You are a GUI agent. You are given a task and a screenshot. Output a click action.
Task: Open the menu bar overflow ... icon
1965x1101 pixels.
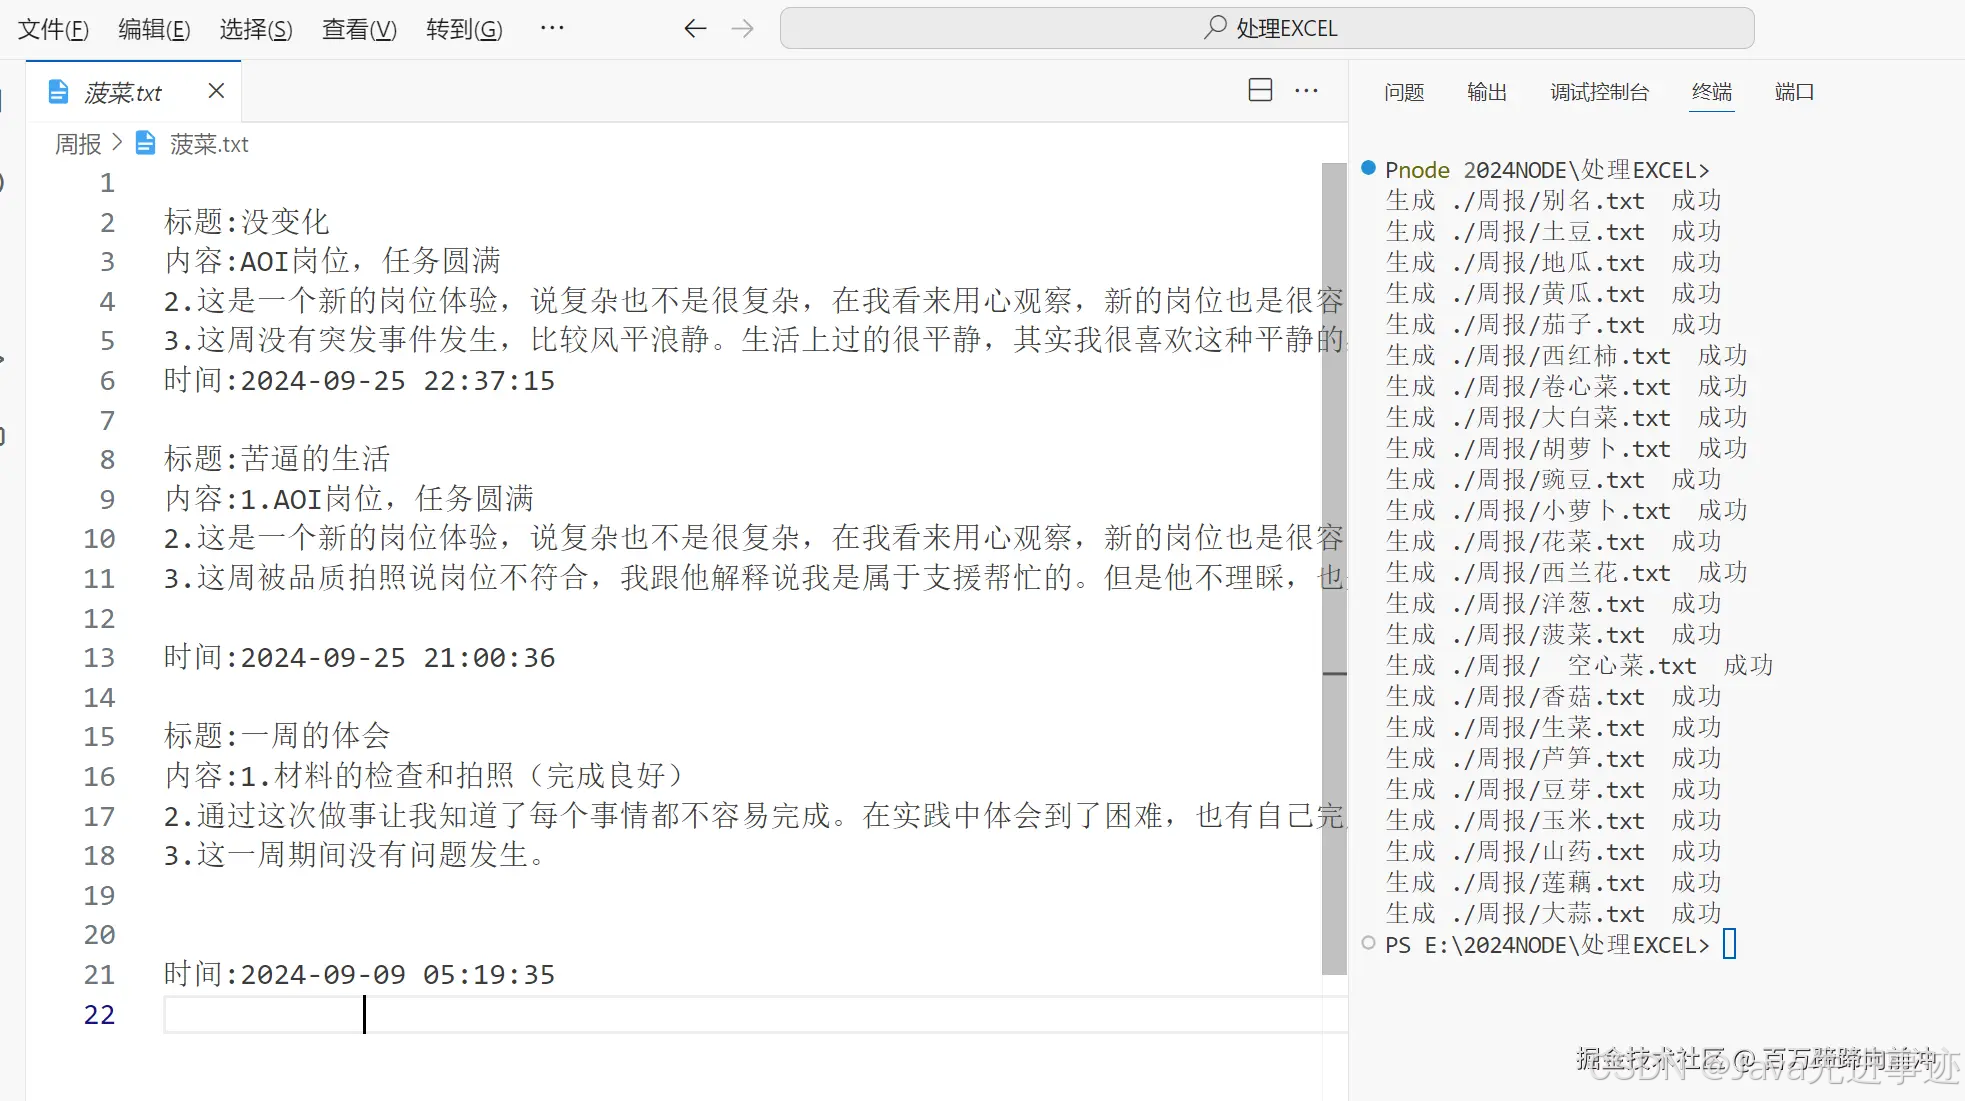coord(551,28)
